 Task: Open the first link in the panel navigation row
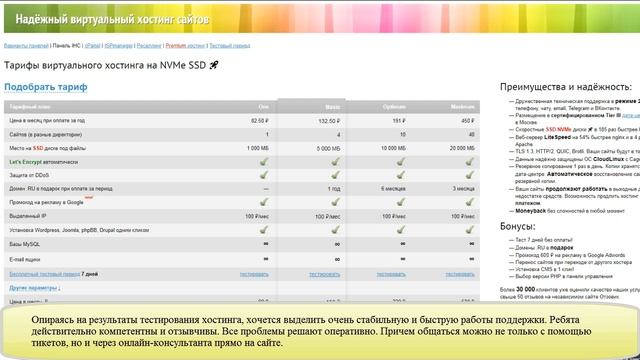pyautogui.click(x=26, y=46)
